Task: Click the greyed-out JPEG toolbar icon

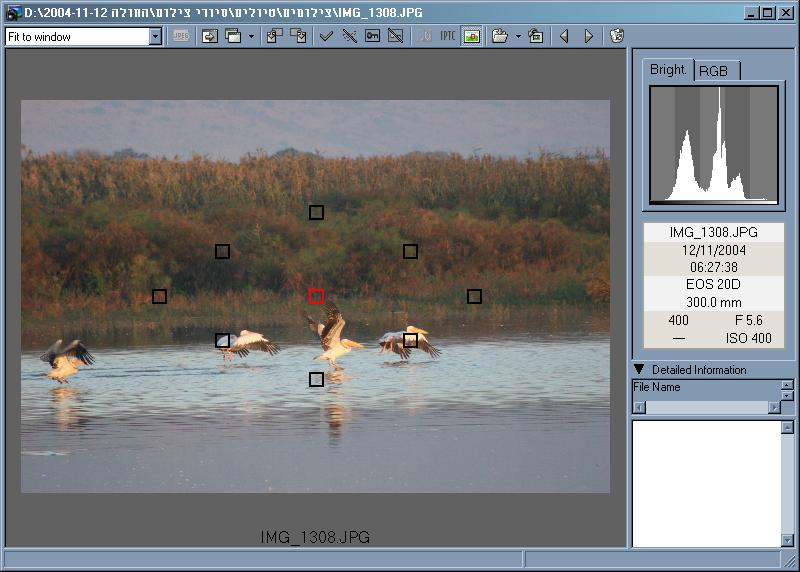Action: click(x=181, y=36)
